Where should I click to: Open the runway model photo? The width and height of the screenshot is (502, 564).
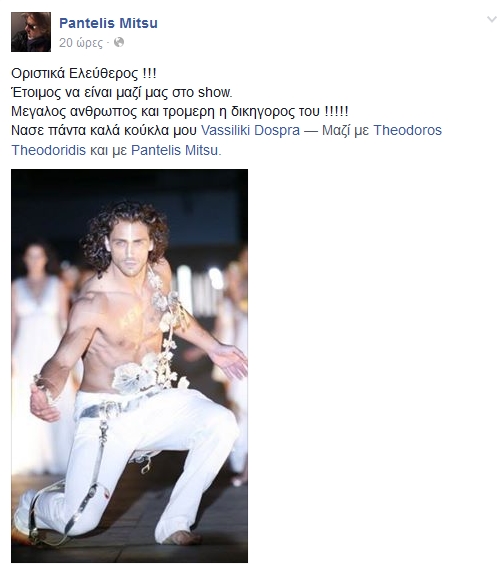tap(129, 365)
